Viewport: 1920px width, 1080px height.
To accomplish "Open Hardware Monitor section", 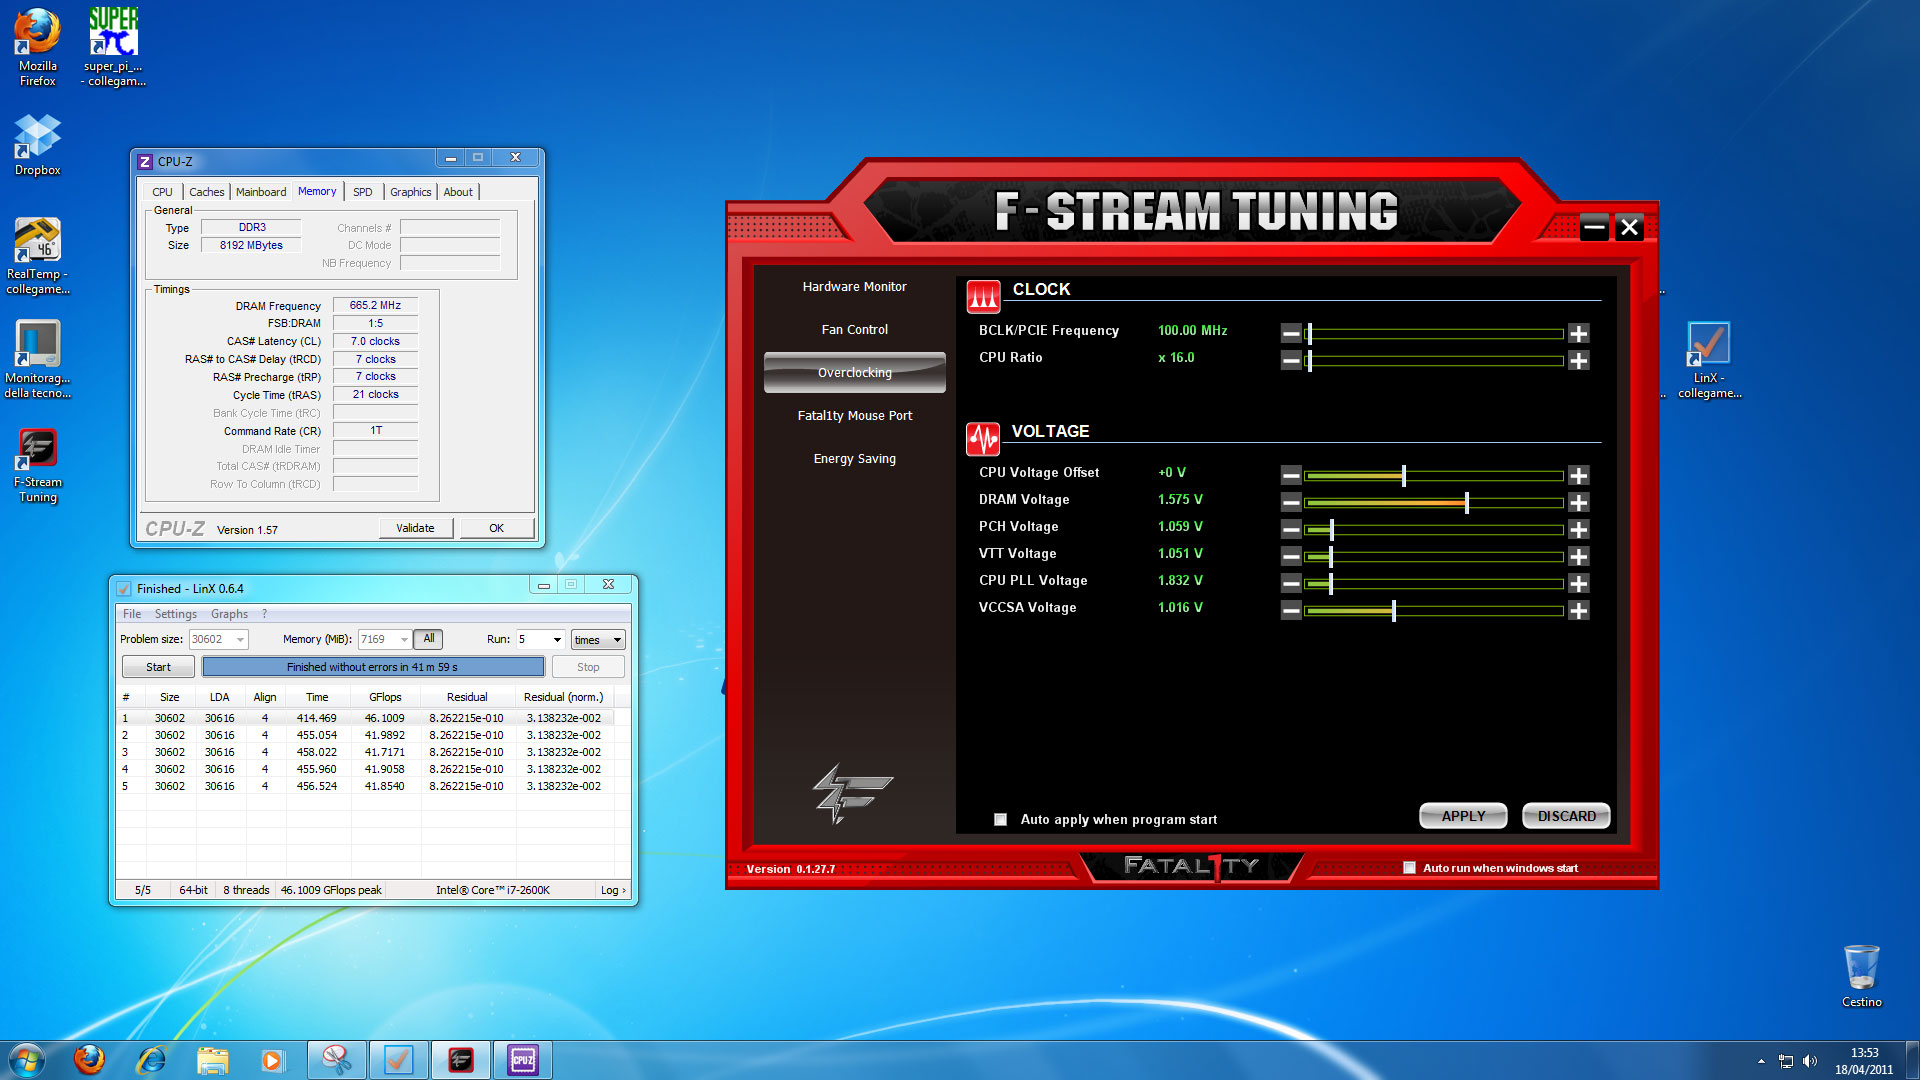I will 854,287.
